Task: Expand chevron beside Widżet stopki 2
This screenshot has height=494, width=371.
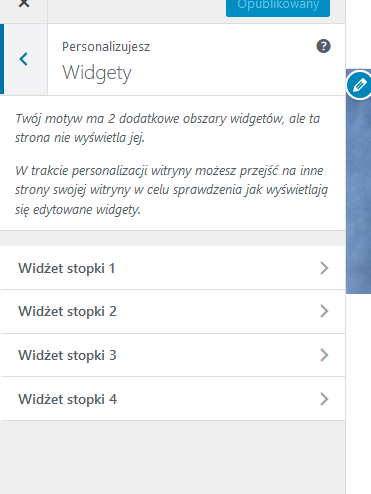Action: 324,311
